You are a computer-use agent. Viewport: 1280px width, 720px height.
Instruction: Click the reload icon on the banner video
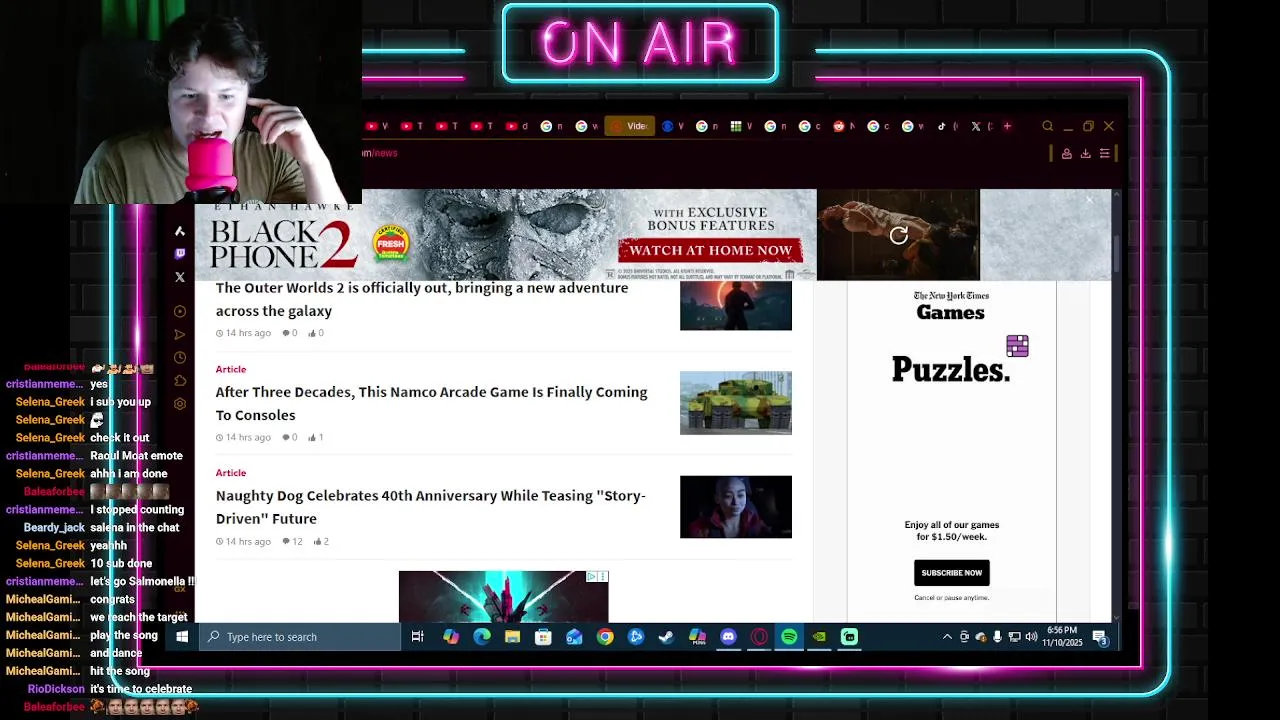pos(898,235)
